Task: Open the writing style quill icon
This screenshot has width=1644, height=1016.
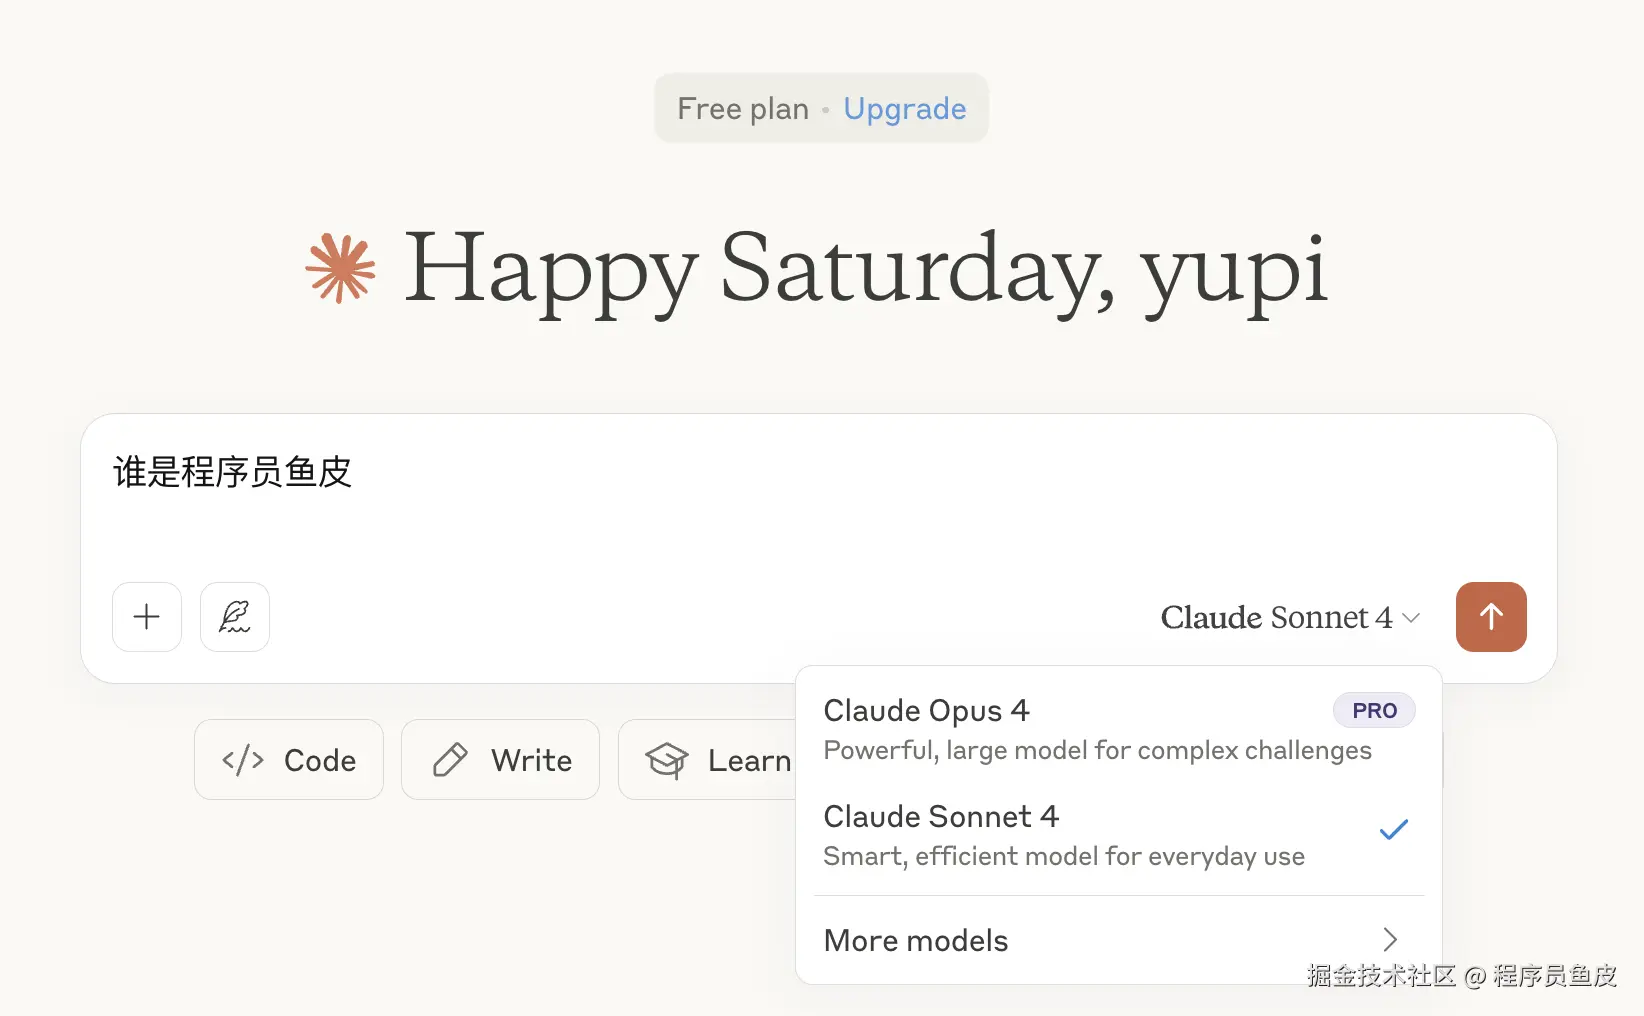Action: pyautogui.click(x=235, y=617)
